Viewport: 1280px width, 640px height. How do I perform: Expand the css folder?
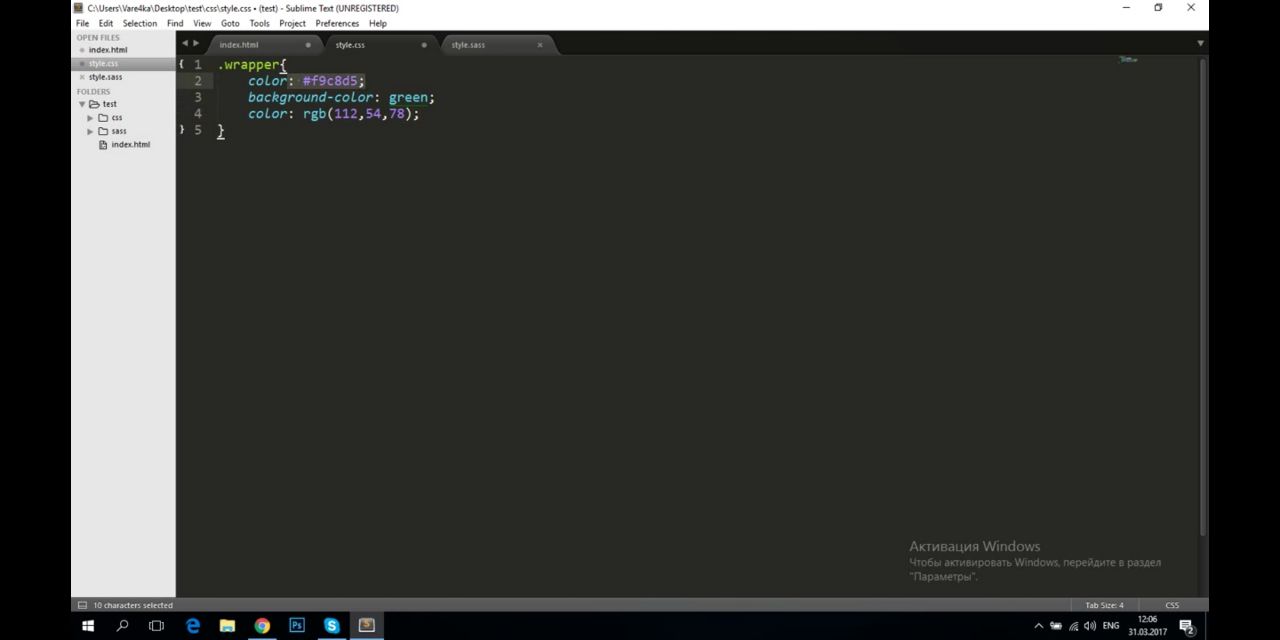coord(90,118)
